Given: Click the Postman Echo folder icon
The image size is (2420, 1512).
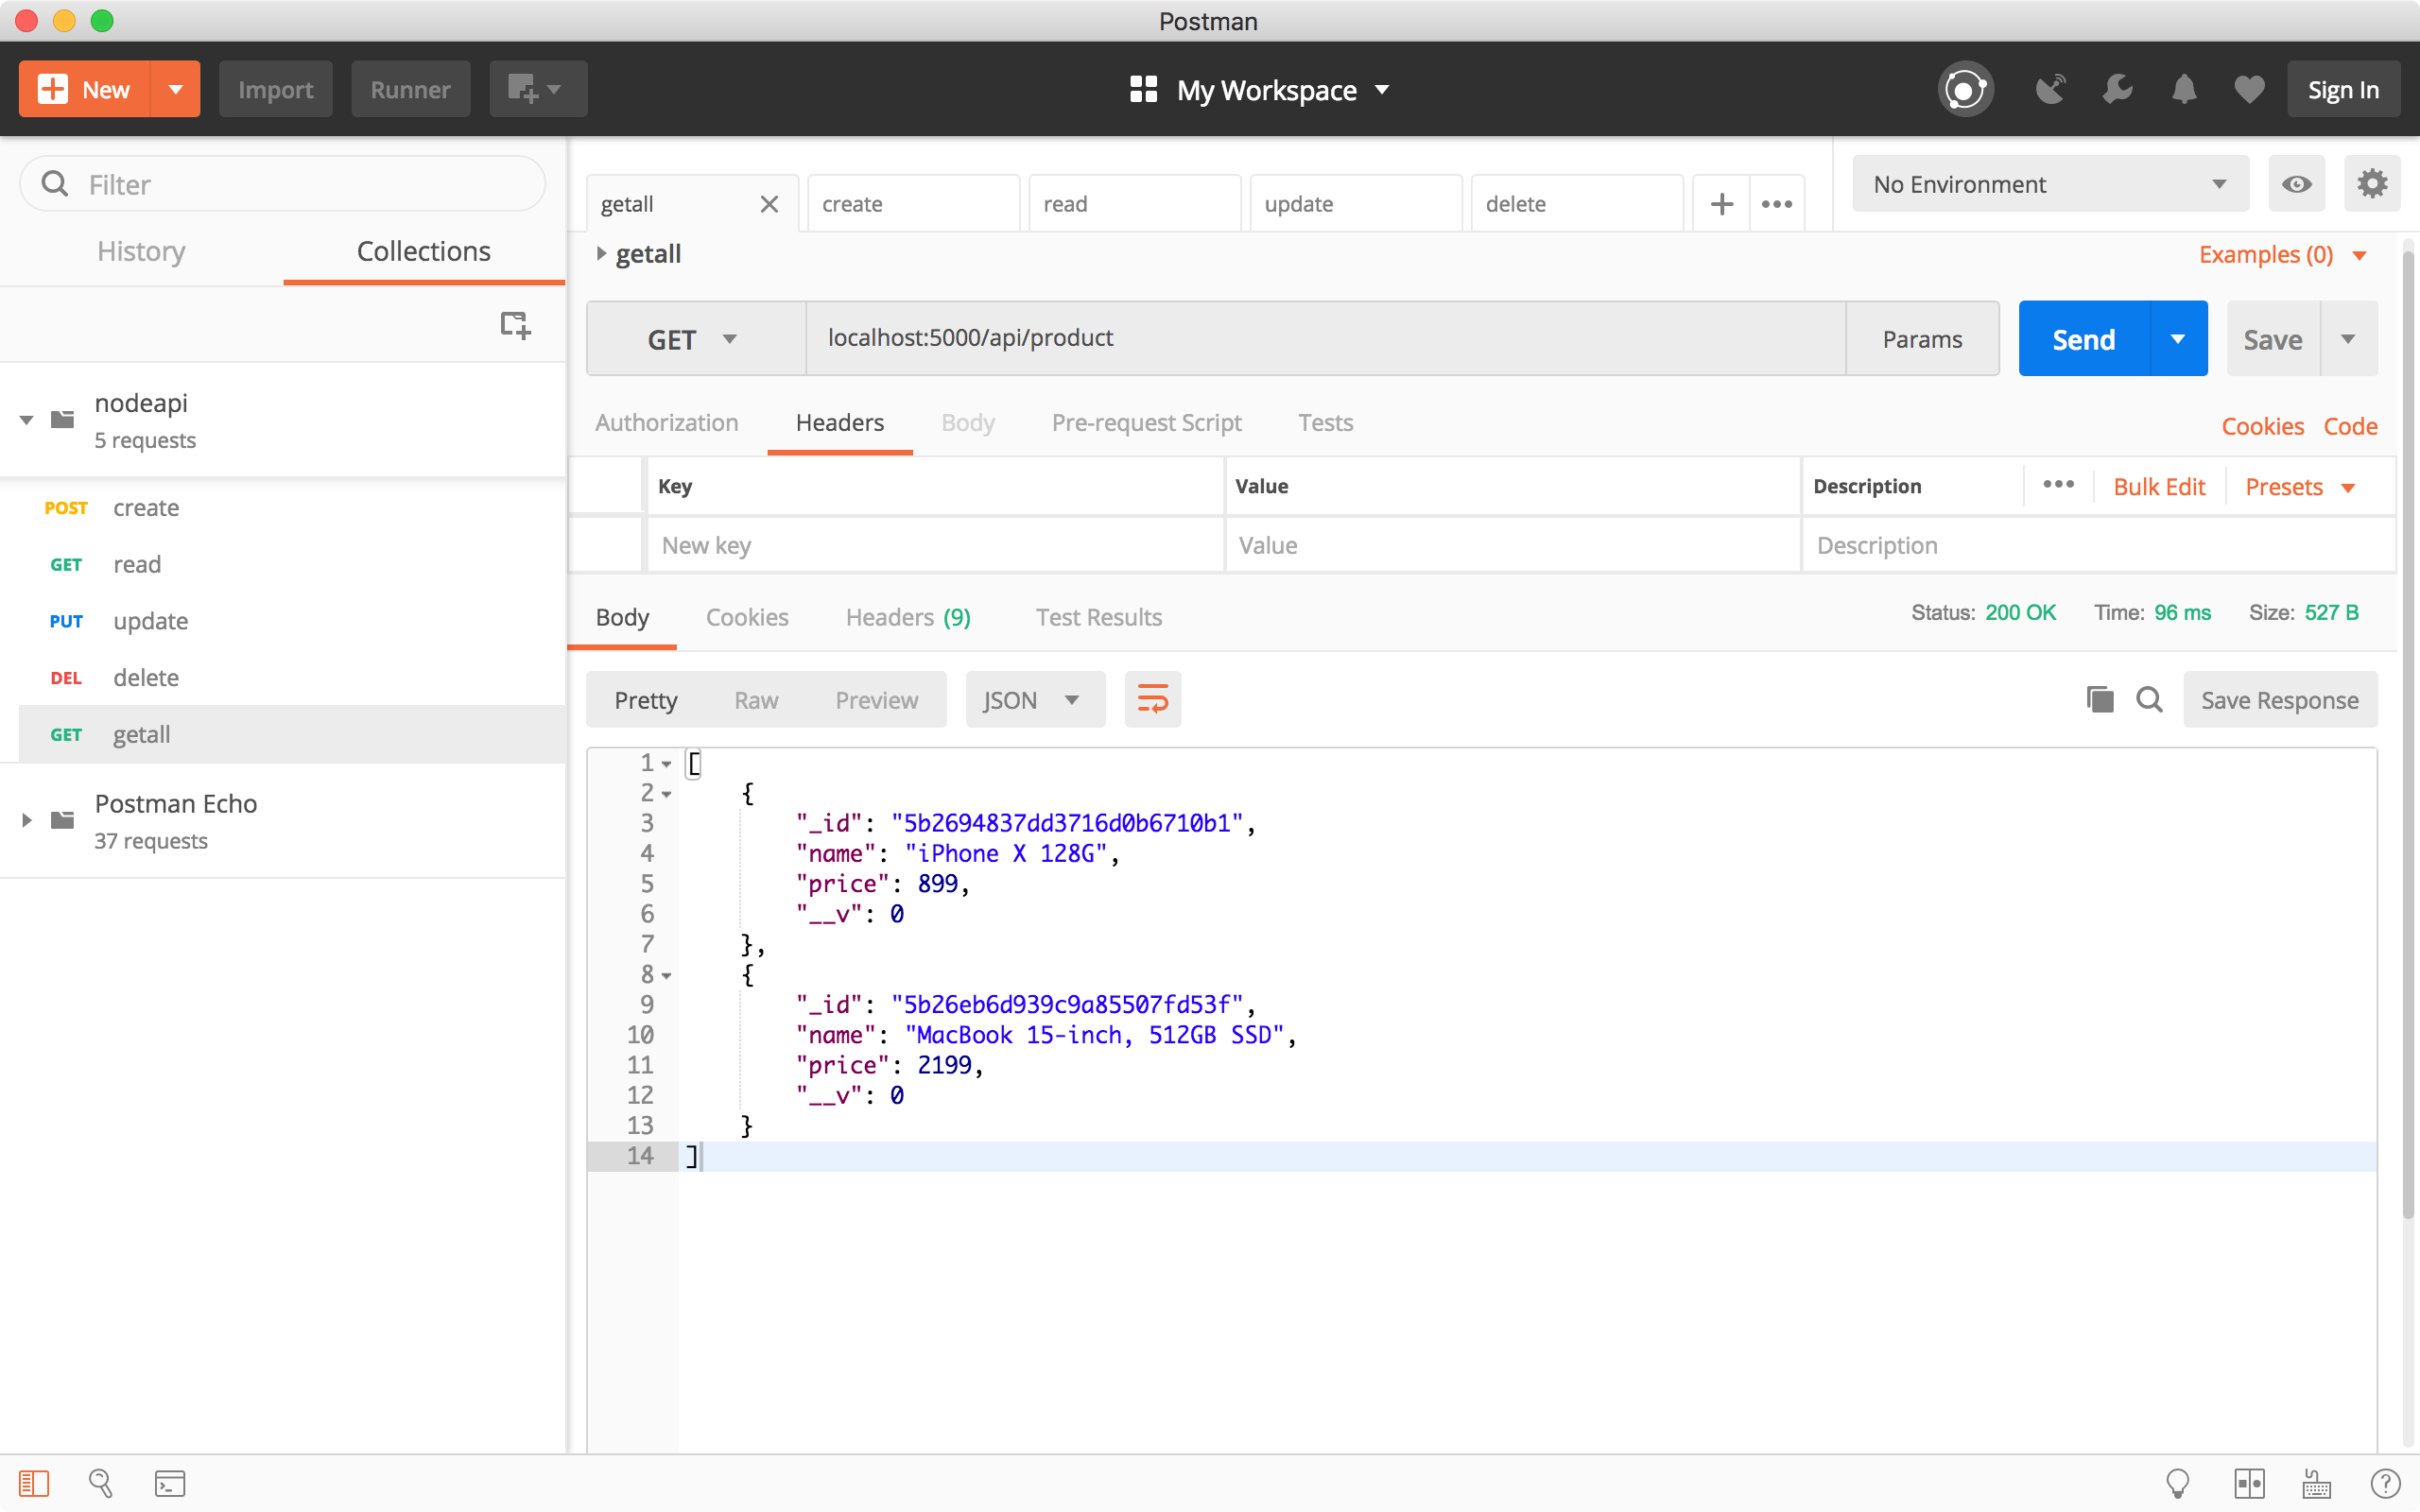Looking at the screenshot, I should 62,820.
